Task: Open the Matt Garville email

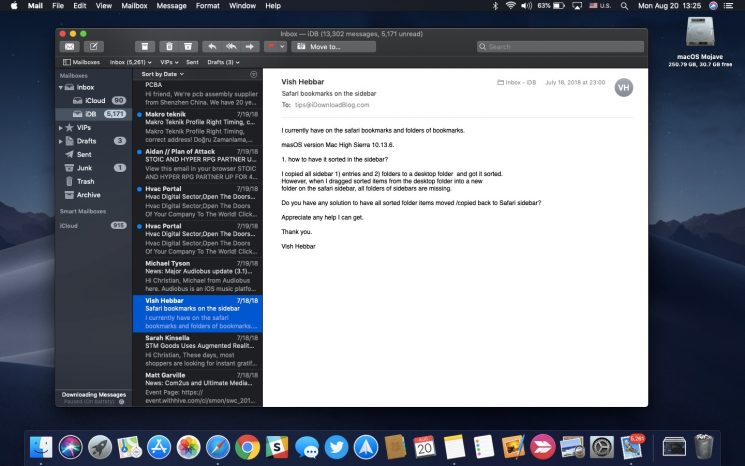Action: (x=198, y=388)
